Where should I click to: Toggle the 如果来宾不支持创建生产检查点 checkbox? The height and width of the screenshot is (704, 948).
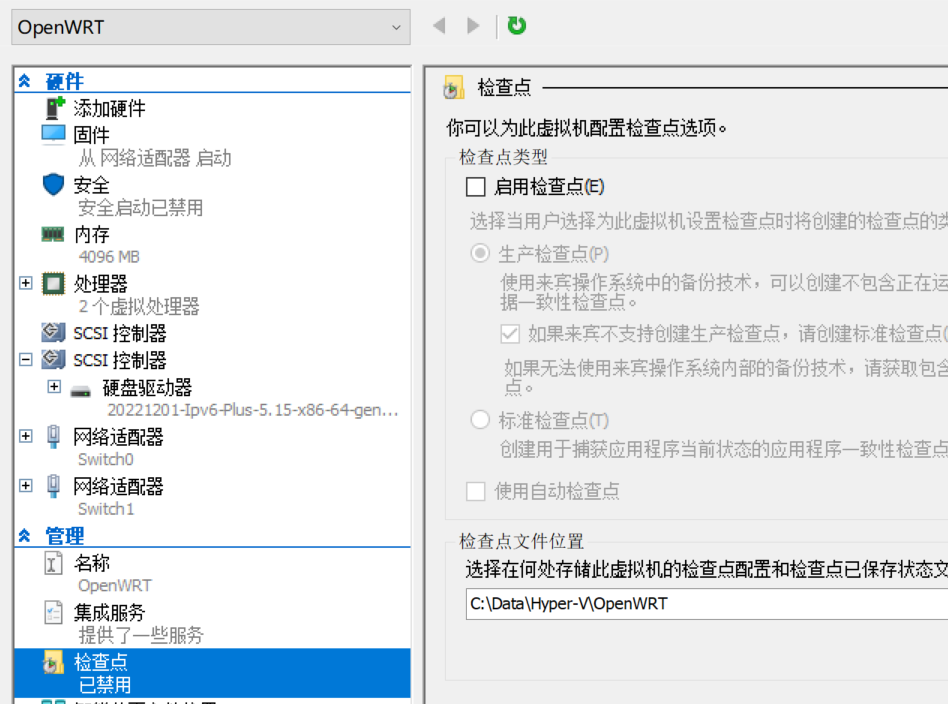point(510,333)
